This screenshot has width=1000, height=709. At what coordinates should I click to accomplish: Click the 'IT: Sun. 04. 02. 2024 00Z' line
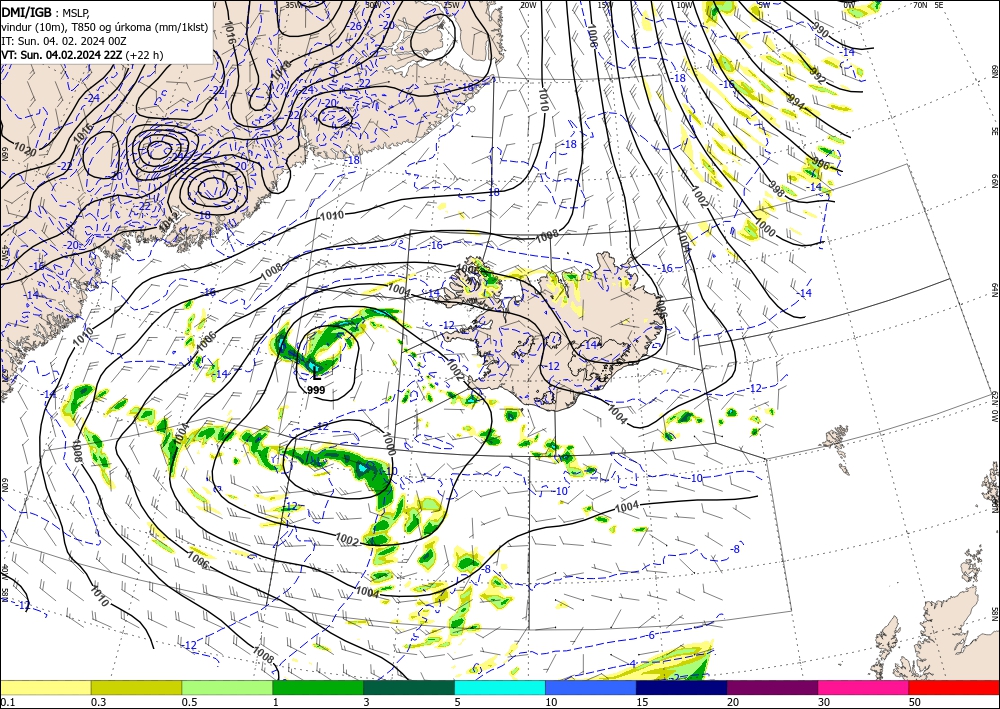click(64, 41)
